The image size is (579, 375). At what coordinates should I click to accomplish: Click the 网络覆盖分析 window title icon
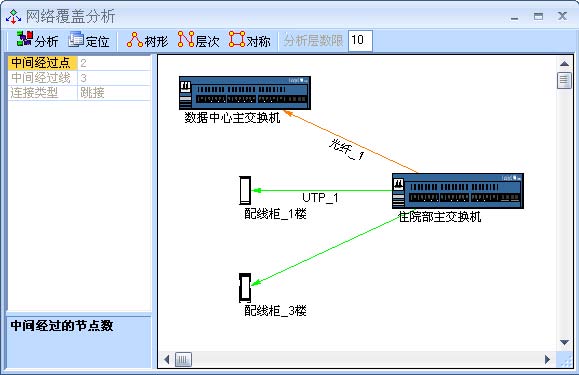tap(13, 17)
